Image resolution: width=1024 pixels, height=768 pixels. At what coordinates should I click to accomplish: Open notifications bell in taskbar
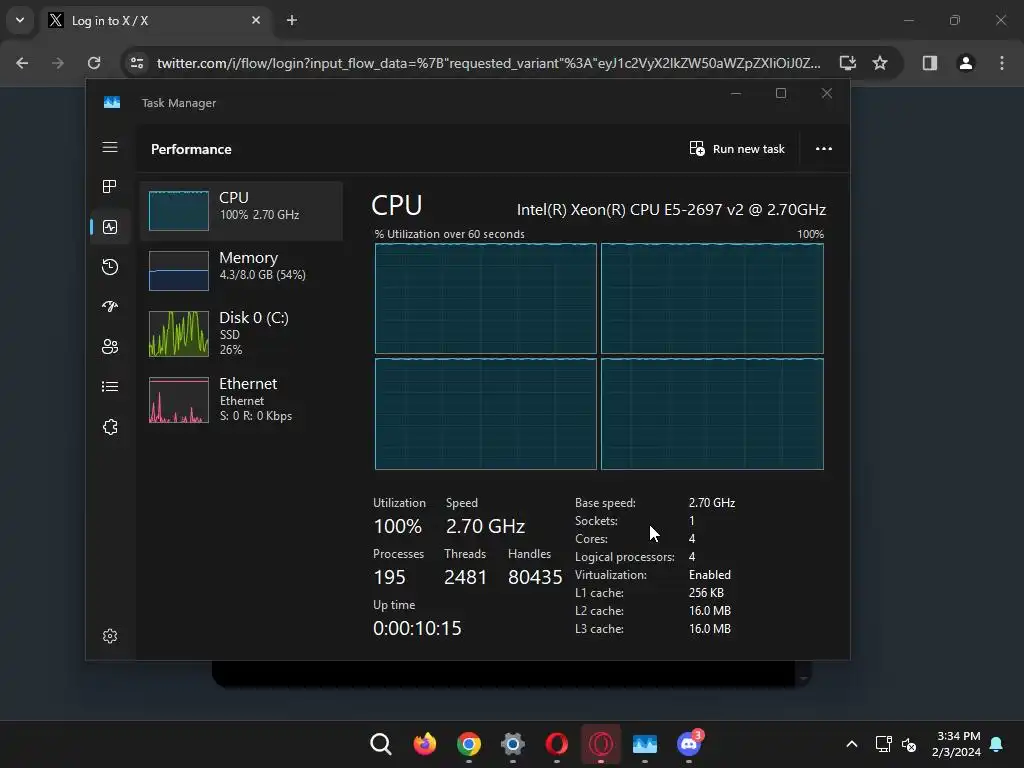[x=997, y=744]
